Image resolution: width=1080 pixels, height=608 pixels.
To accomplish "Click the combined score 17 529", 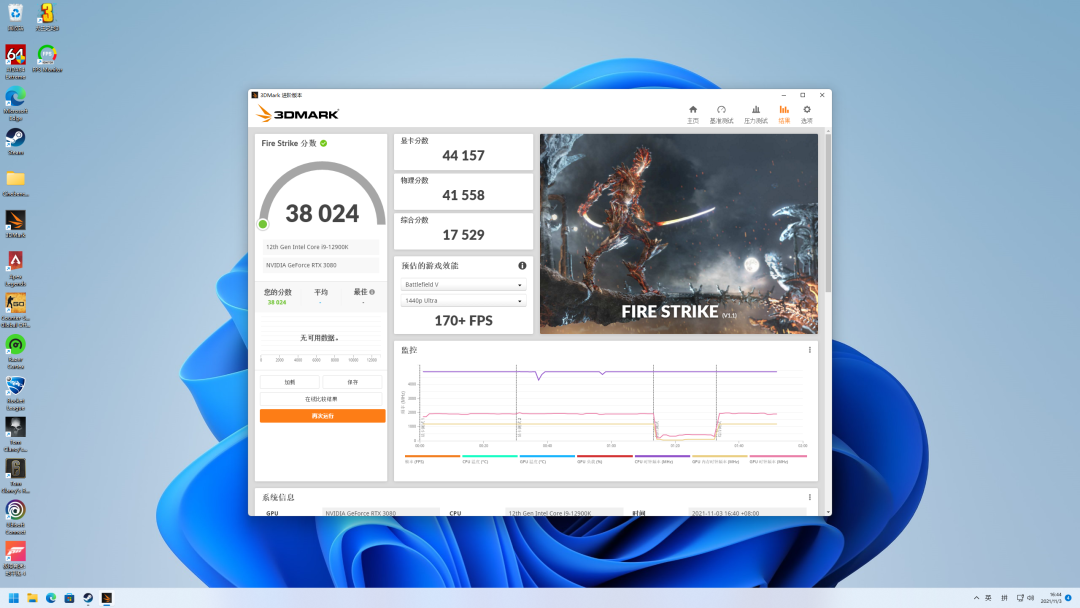I will (464, 235).
